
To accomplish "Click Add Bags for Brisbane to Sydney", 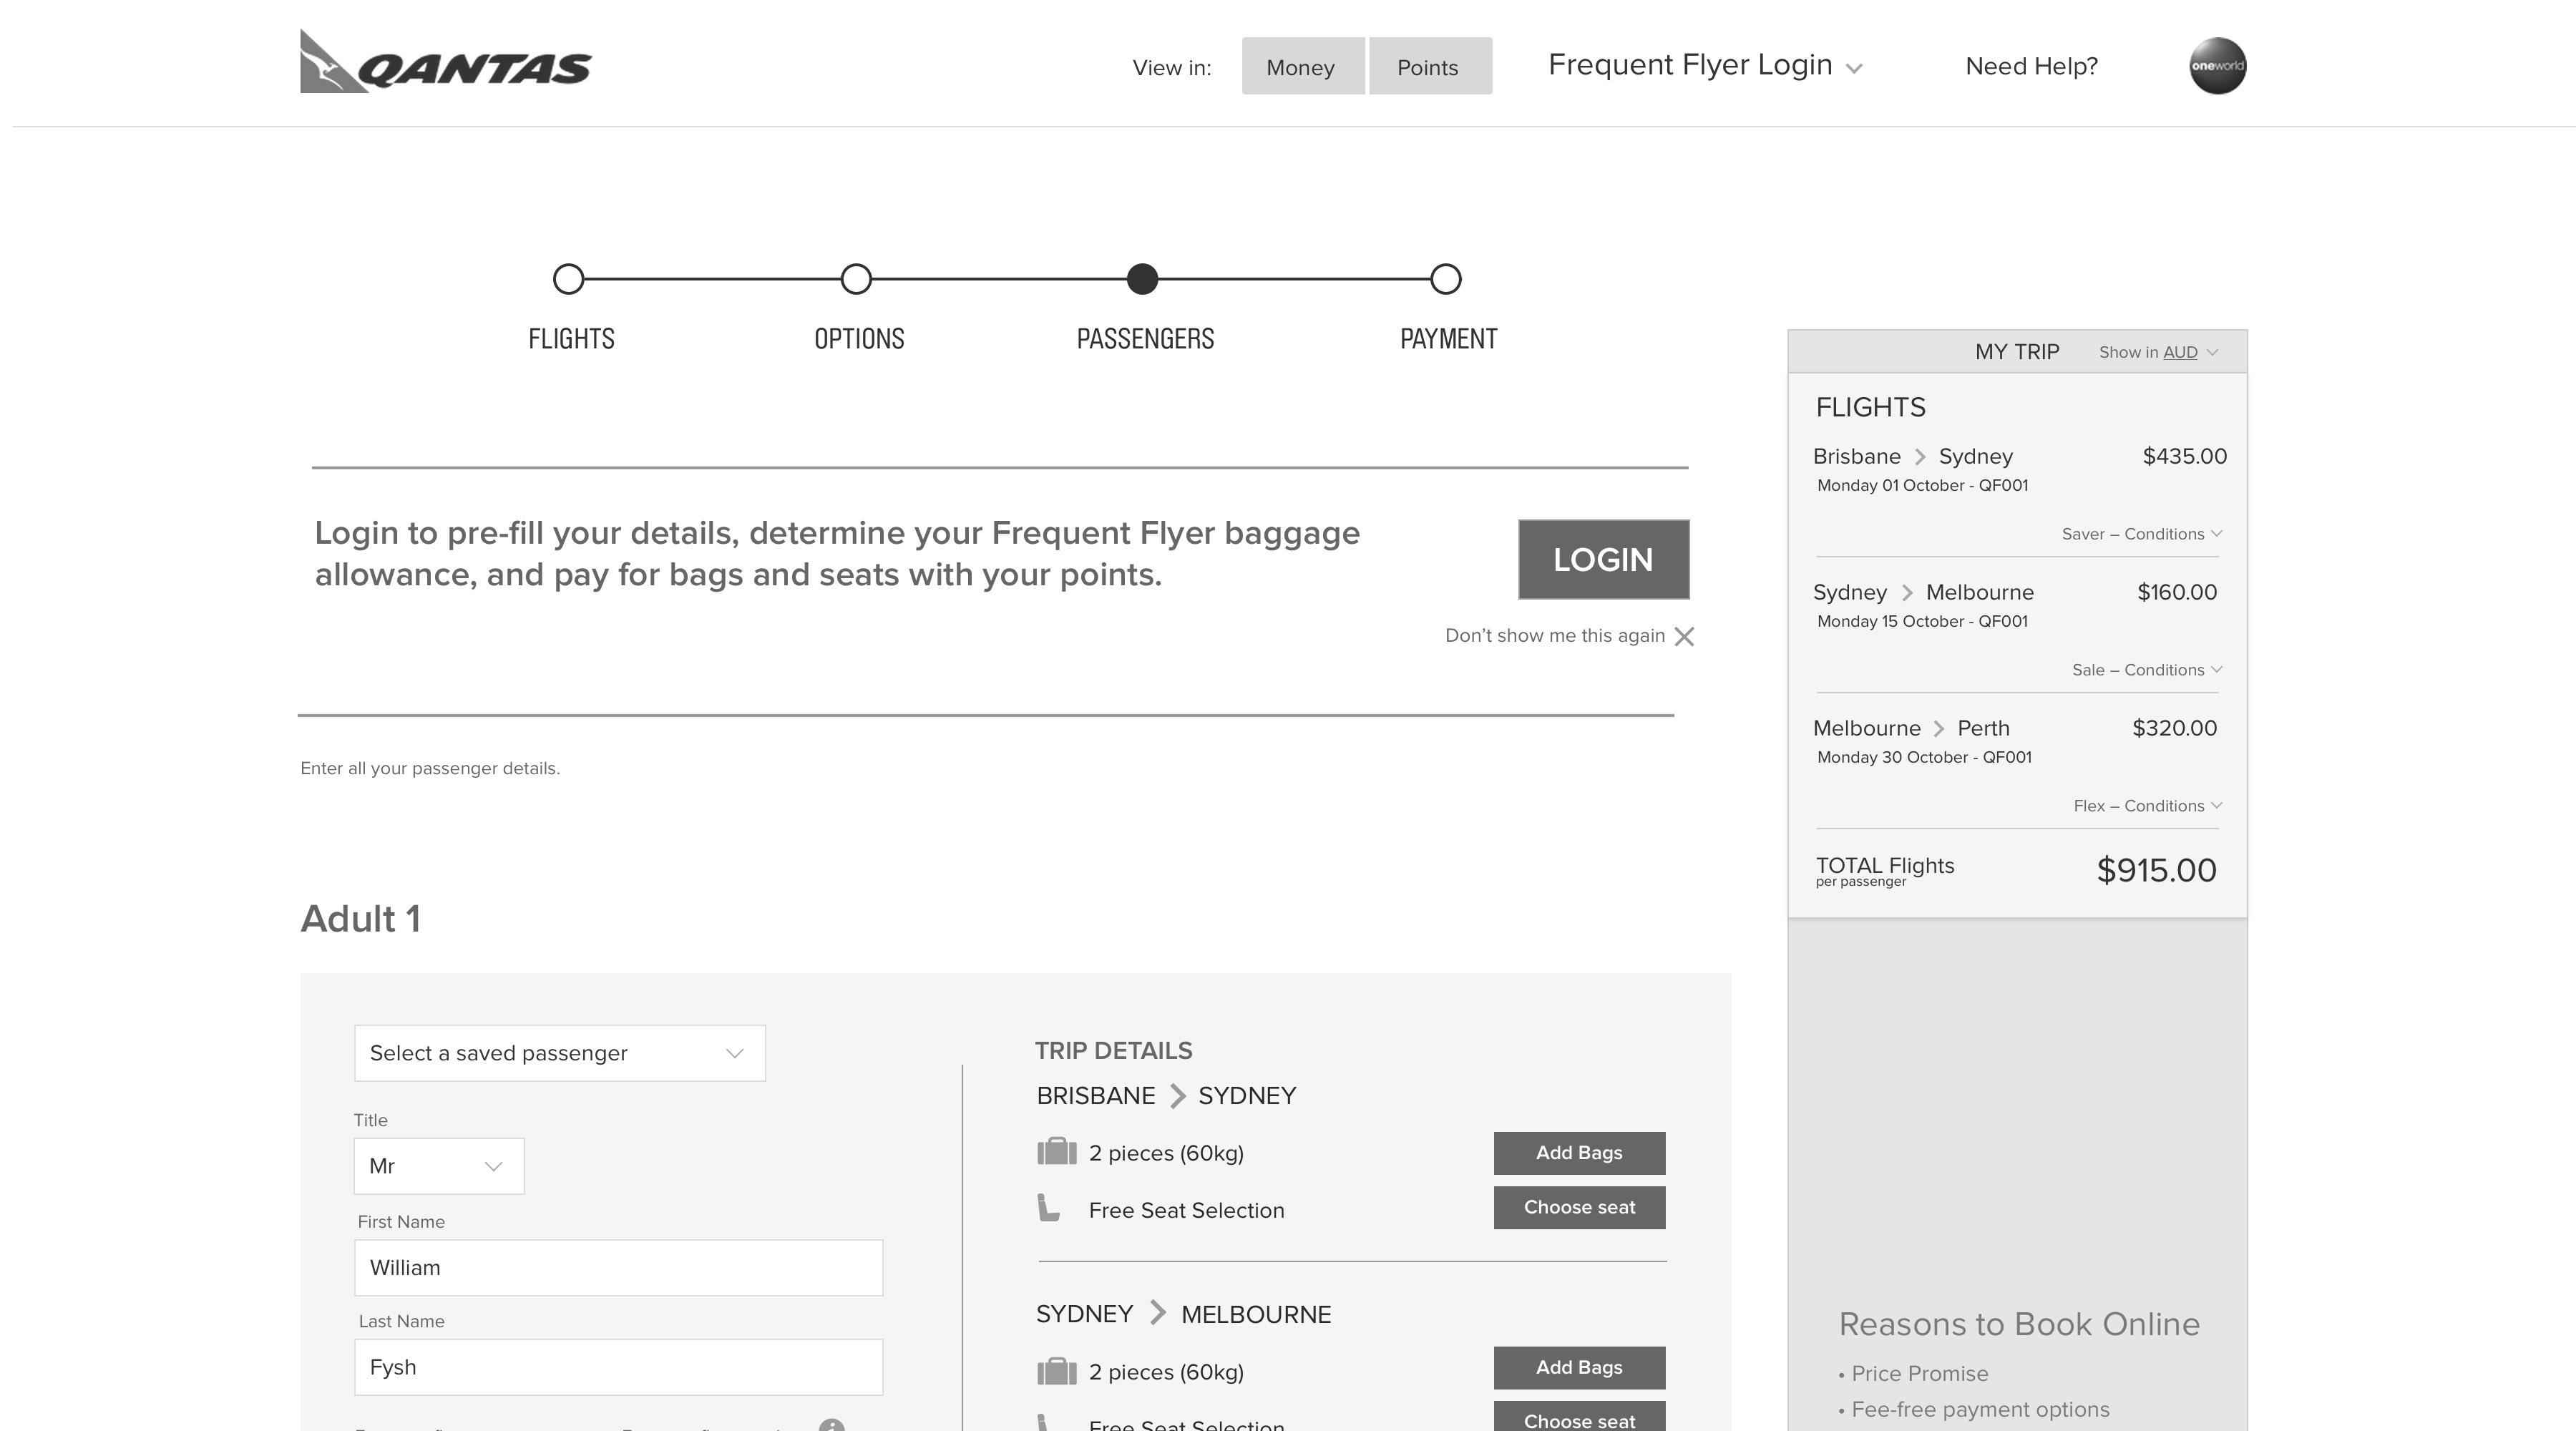I will tap(1578, 1153).
